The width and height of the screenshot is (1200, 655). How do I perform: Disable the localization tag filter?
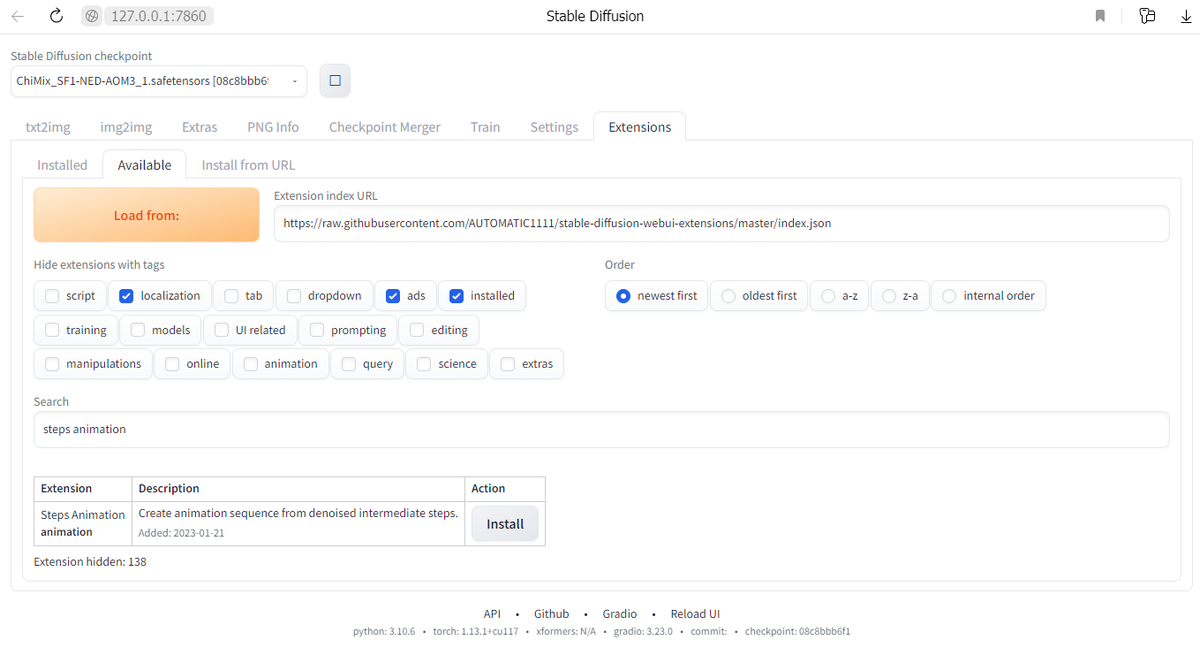tap(125, 295)
